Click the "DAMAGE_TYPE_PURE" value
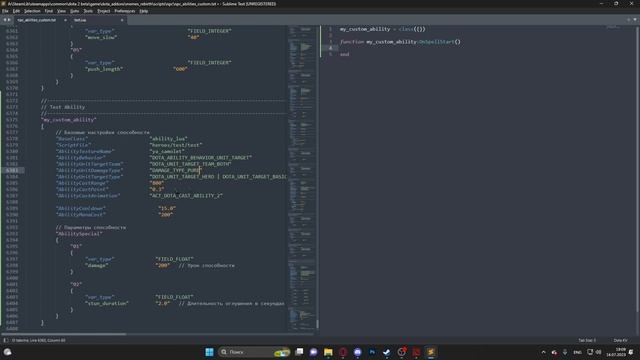This screenshot has width=640, height=360. click(176, 170)
